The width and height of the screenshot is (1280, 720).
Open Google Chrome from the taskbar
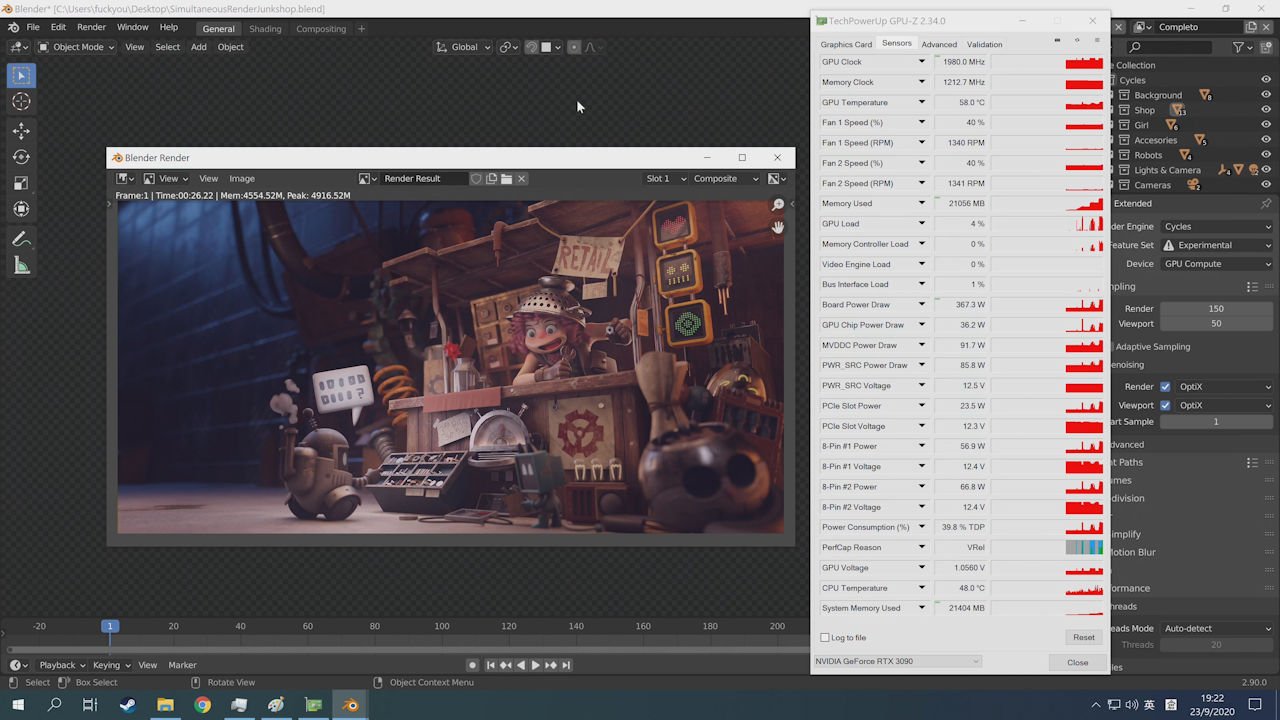tap(202, 705)
